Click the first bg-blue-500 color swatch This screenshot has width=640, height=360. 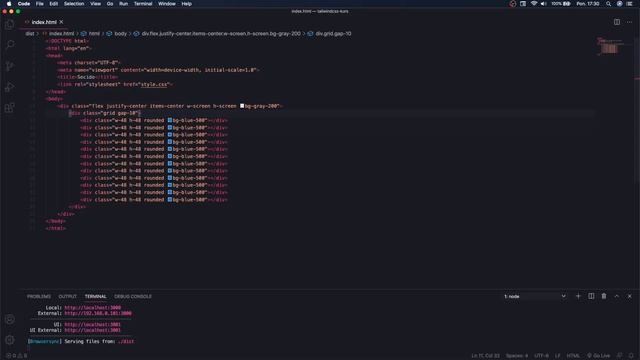(170, 120)
